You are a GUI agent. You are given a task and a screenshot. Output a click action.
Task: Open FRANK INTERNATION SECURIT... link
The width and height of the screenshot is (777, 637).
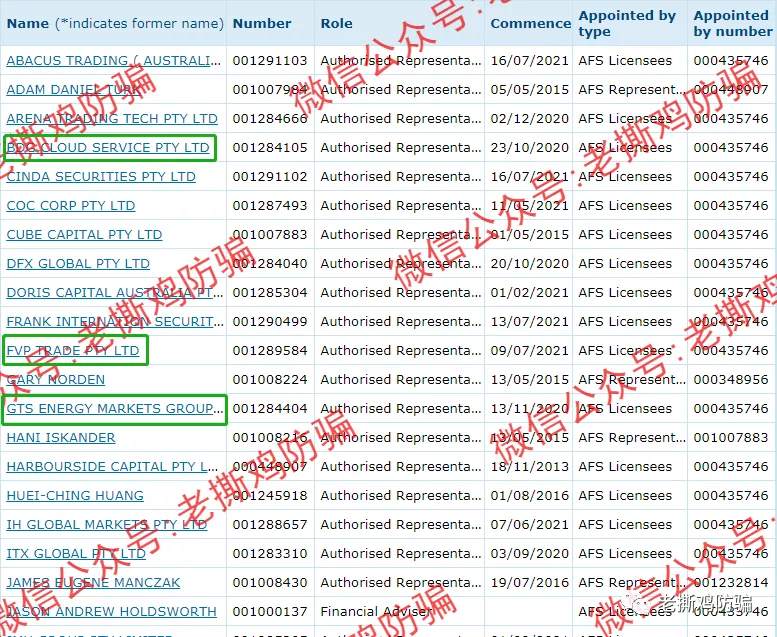coord(115,322)
